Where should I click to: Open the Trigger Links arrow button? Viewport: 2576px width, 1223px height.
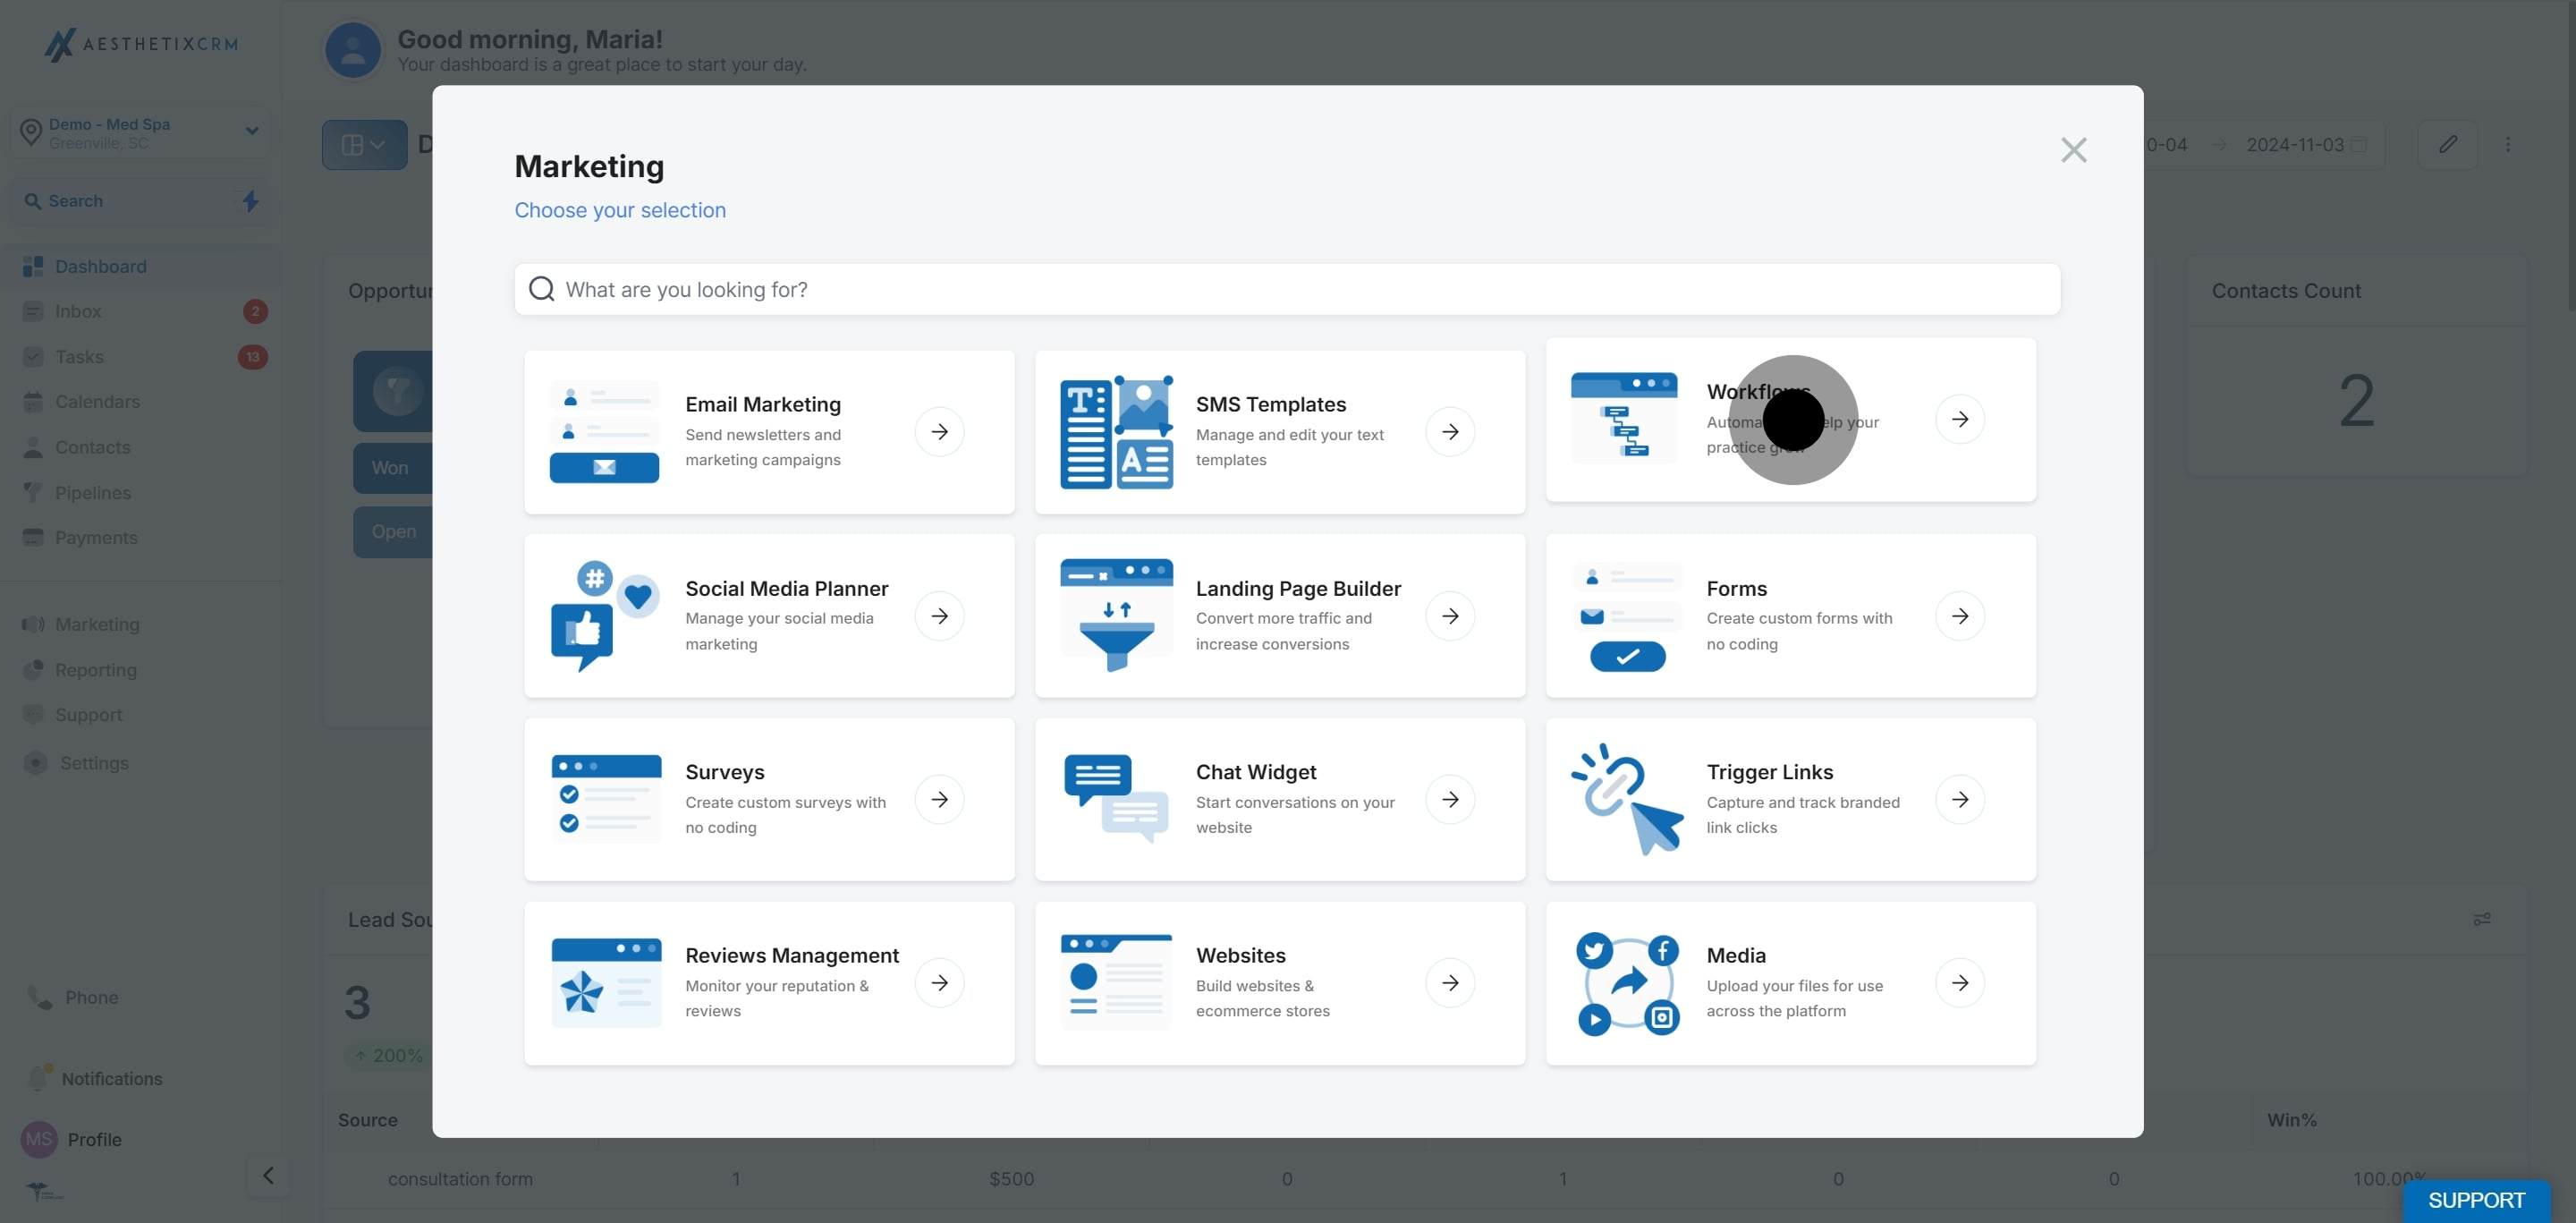pyautogui.click(x=1960, y=799)
